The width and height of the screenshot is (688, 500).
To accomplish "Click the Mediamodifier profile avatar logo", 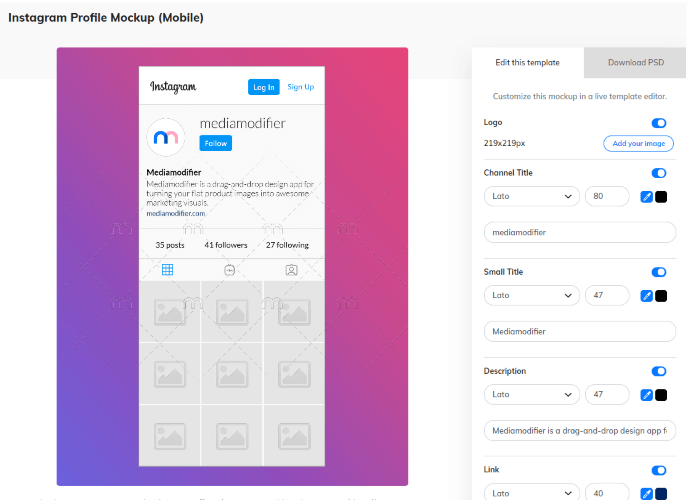I will click(167, 137).
